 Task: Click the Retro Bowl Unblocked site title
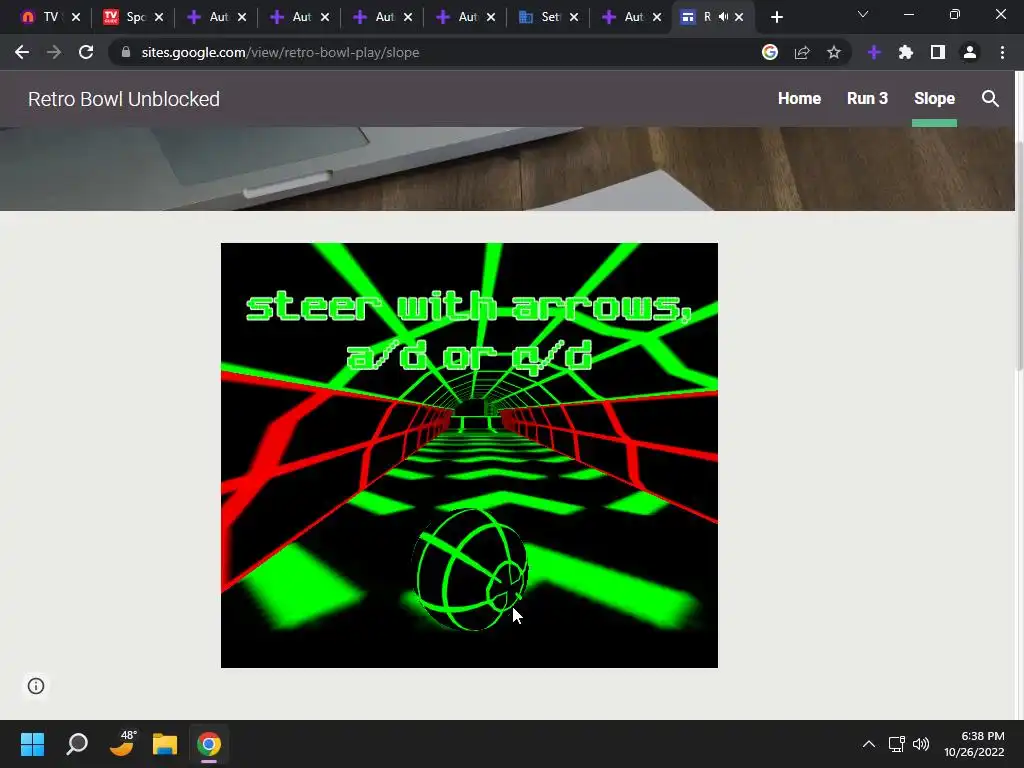click(123, 99)
